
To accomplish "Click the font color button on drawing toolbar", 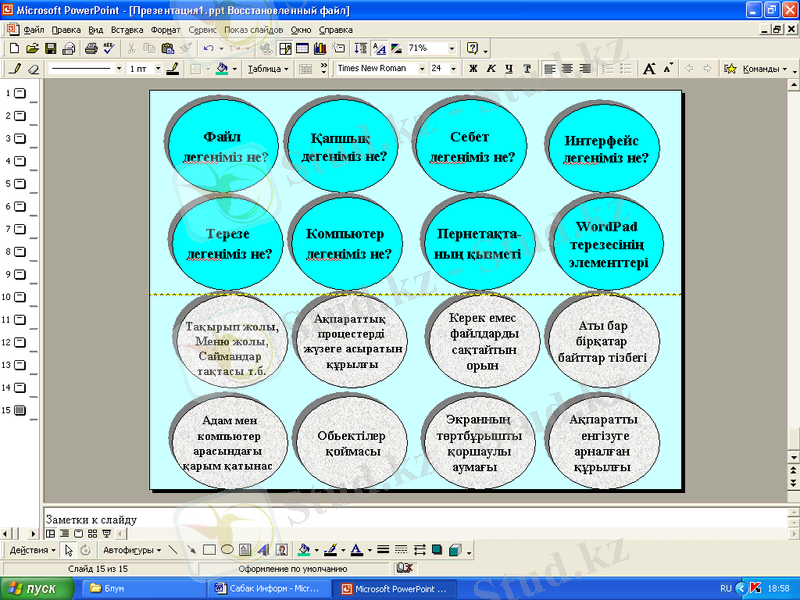I will [356, 550].
